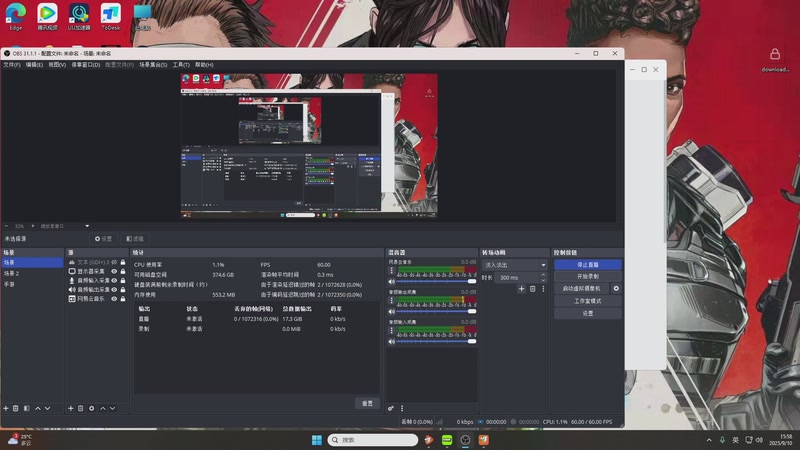Adjust the 音频输出采集 volume slider
This screenshot has height=450, width=800.
pyautogui.click(x=436, y=311)
